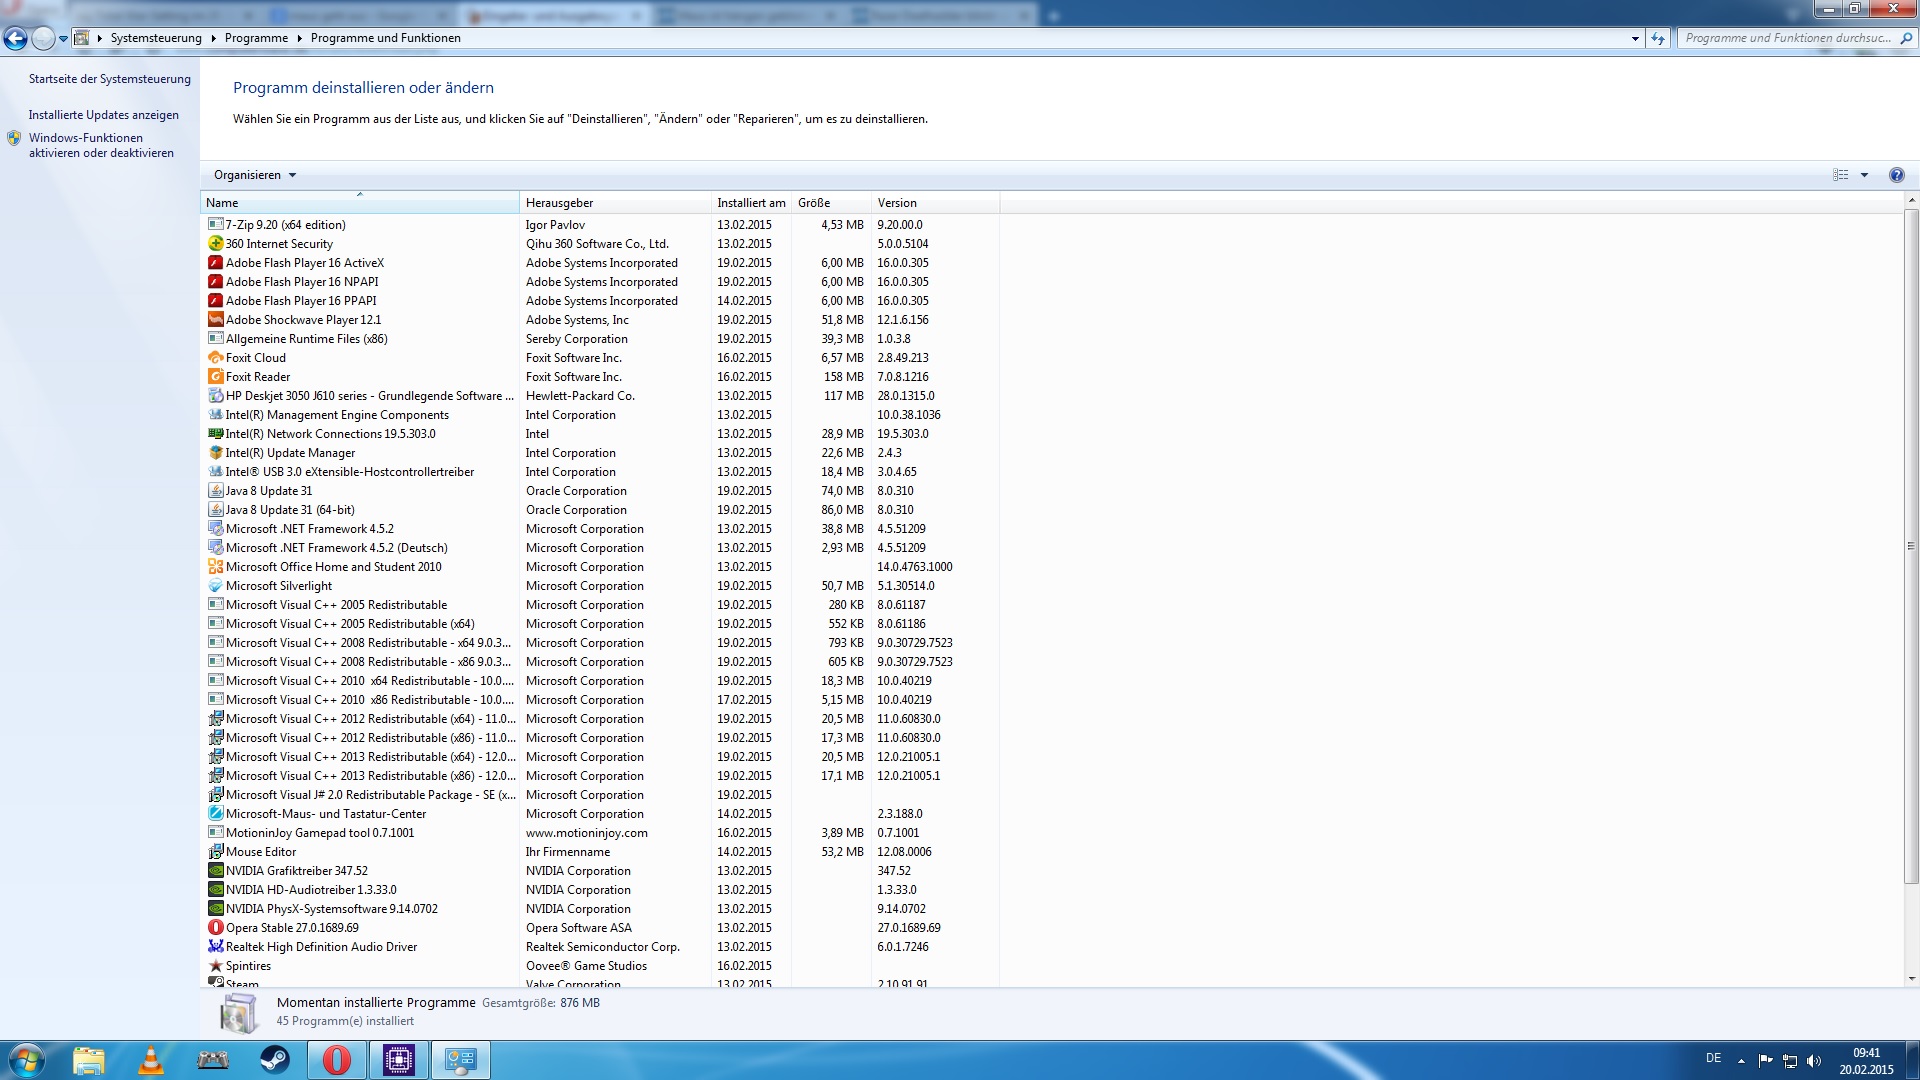
Task: Sort programs by Größe column
Action: pyautogui.click(x=831, y=203)
